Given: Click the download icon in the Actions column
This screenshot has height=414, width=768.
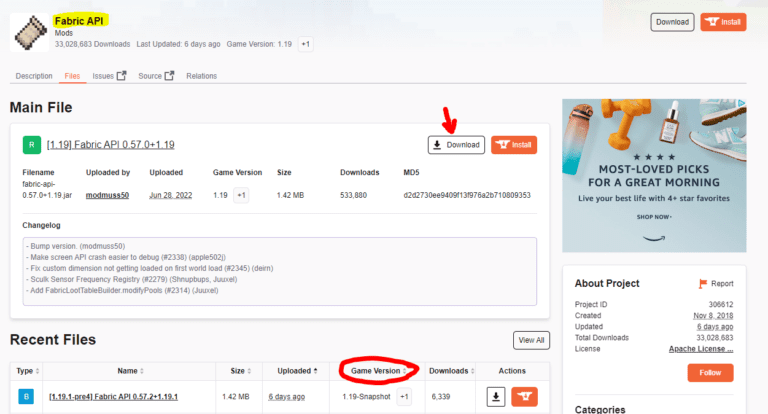Looking at the screenshot, I should 496,397.
